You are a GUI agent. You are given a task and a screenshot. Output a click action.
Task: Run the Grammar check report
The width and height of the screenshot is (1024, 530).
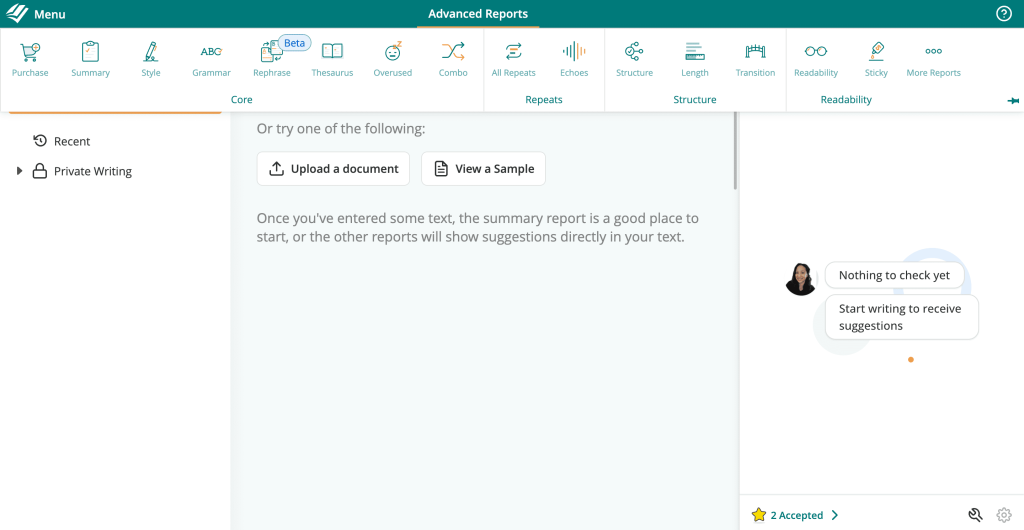(x=211, y=59)
